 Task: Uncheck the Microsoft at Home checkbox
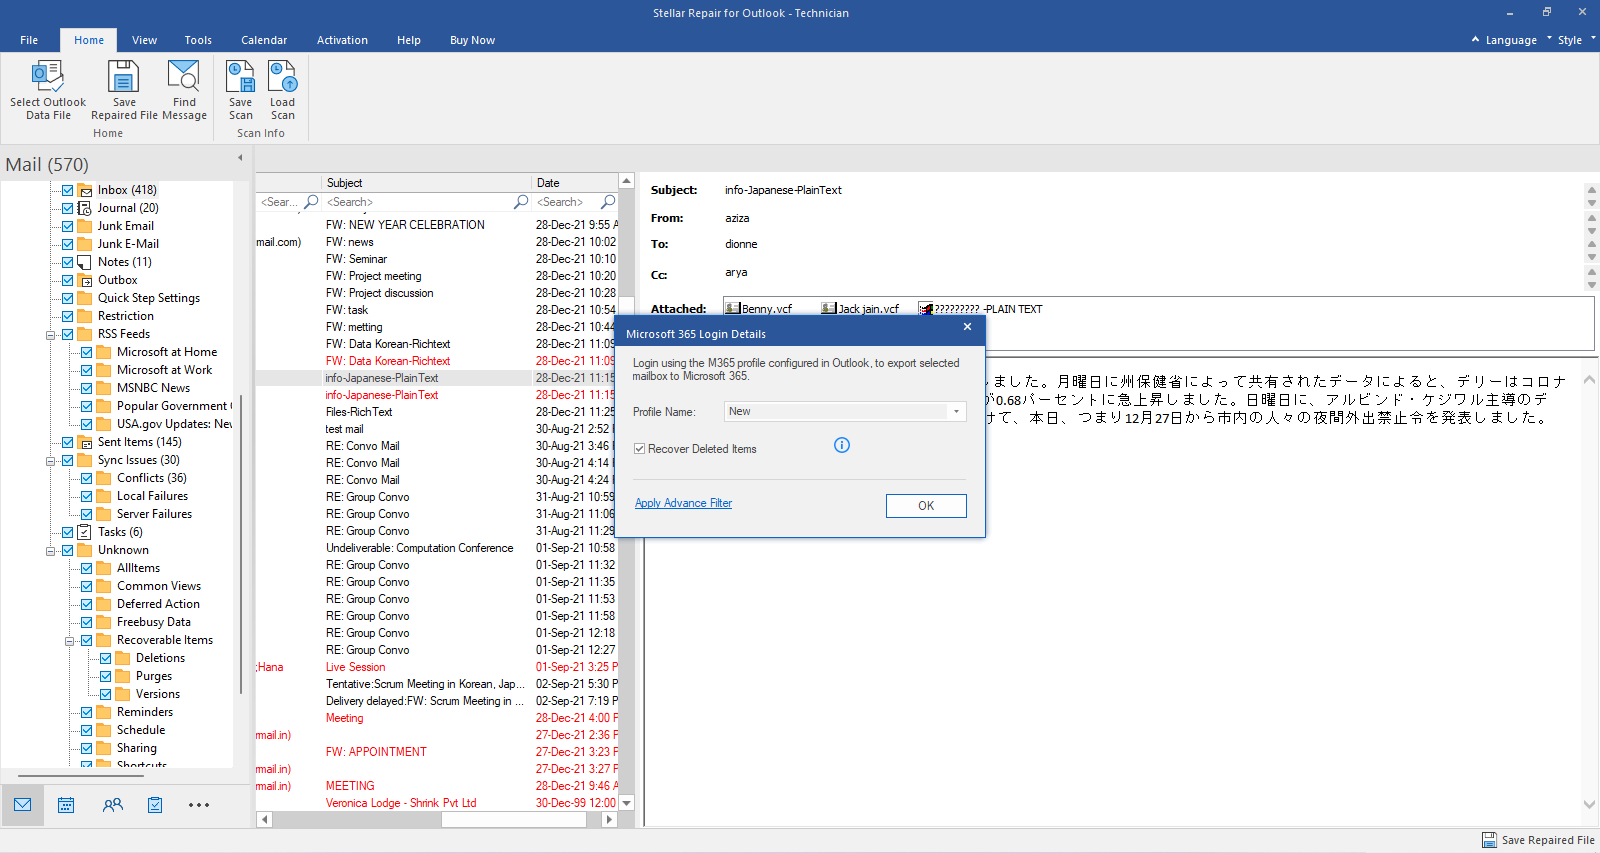[x=86, y=352]
